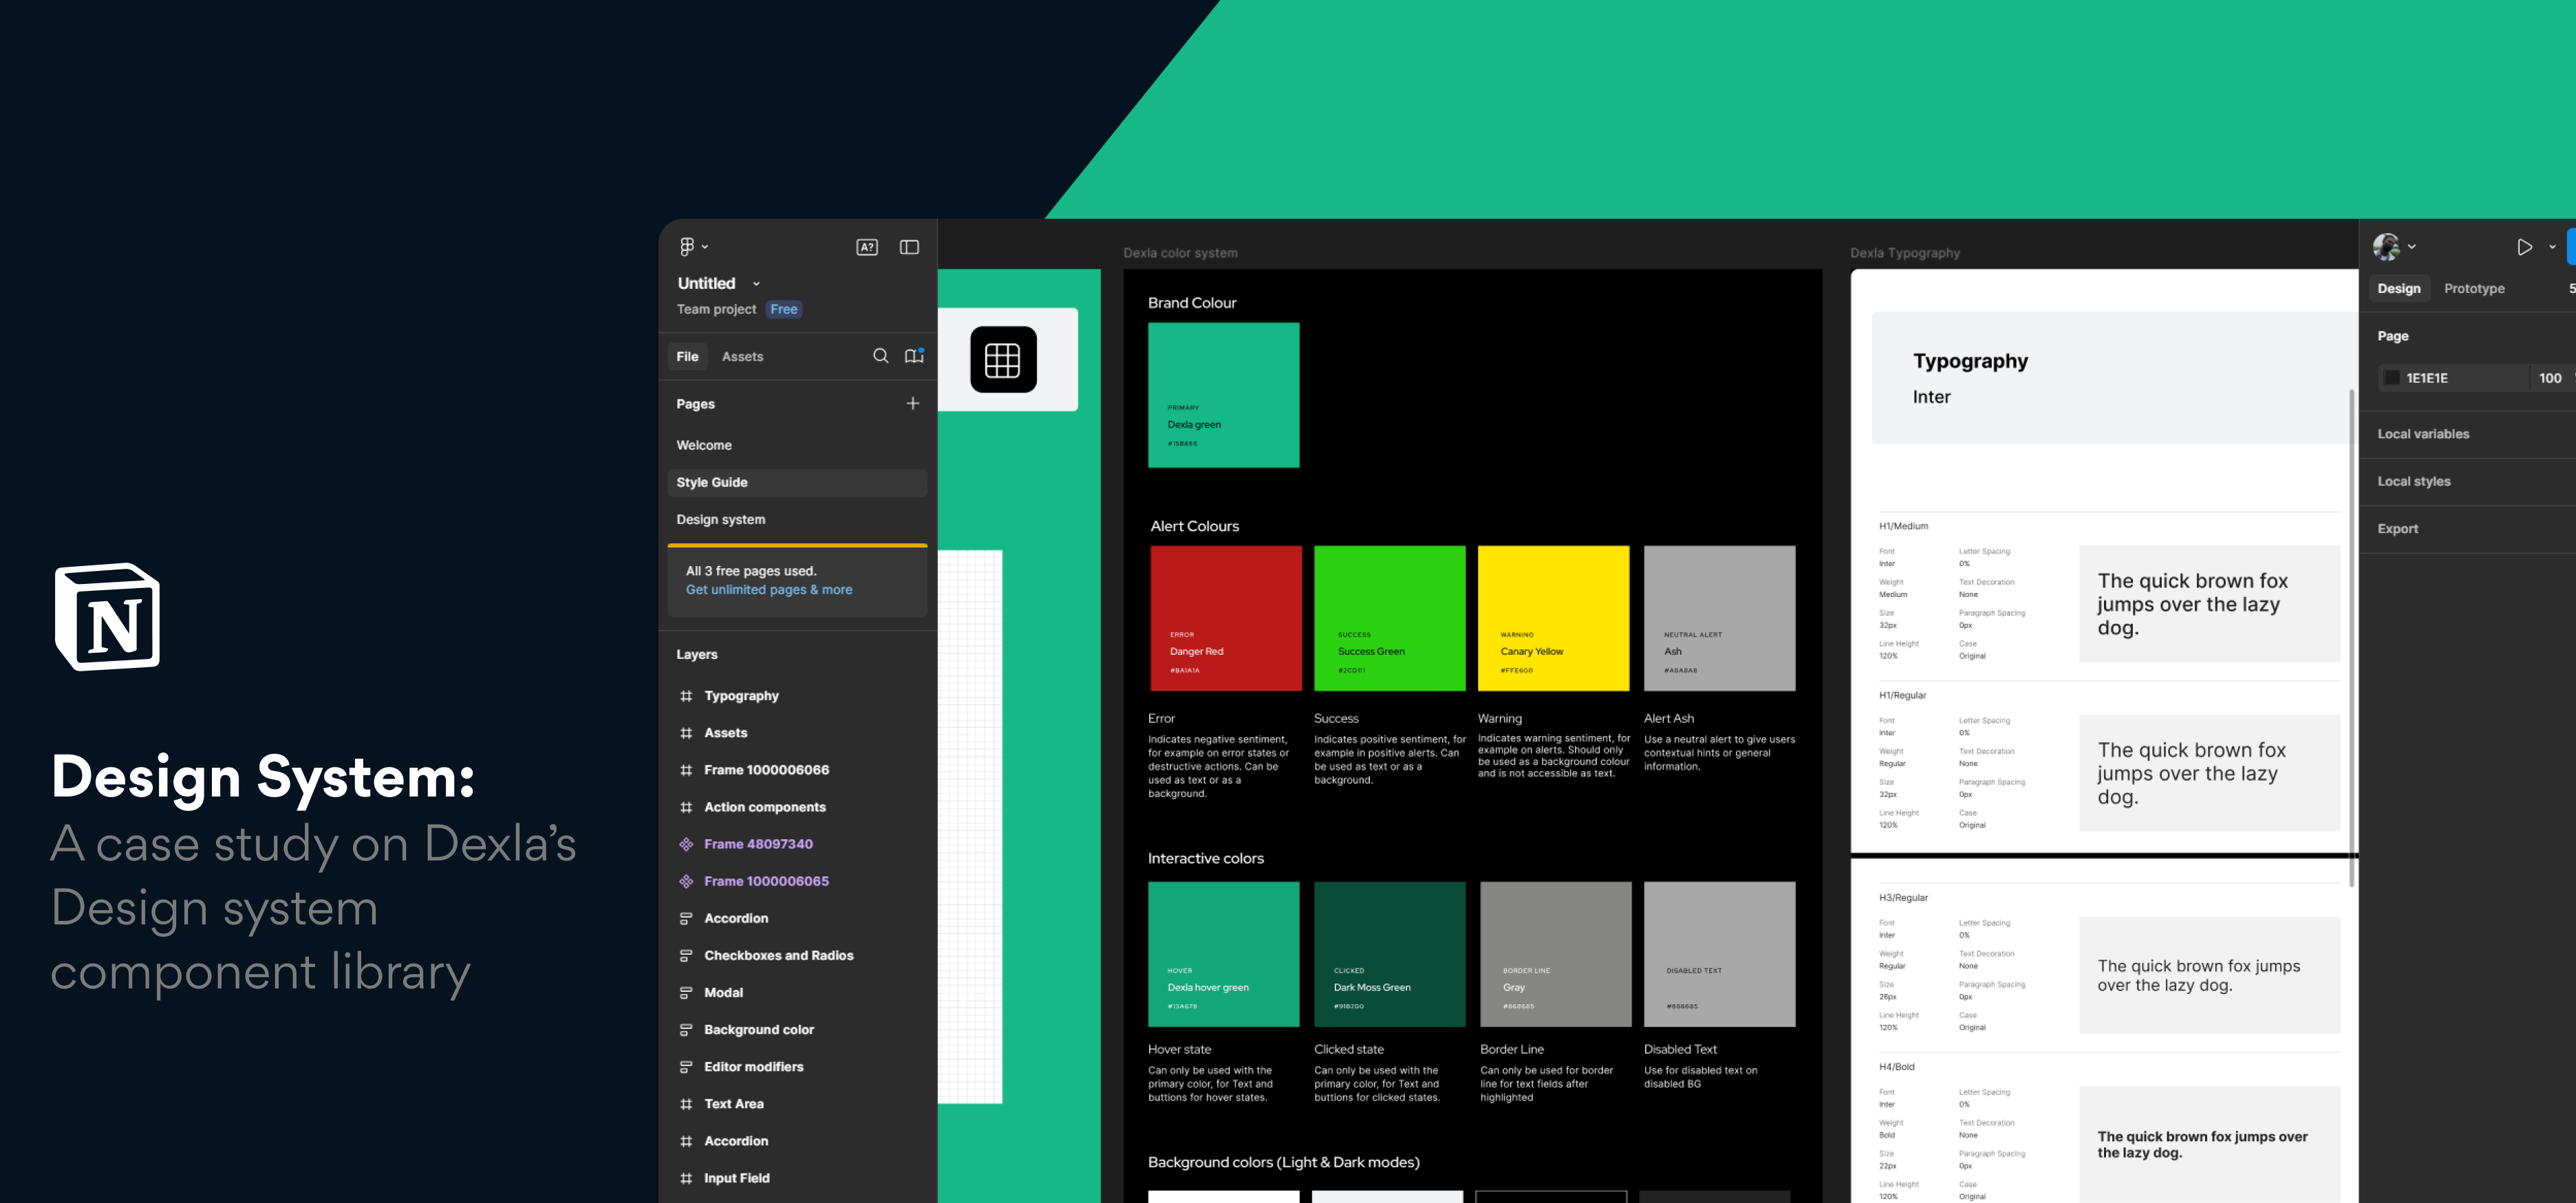The width and height of the screenshot is (2576, 1203).
Task: Open the libraries book icon
Action: pyautogui.click(x=914, y=356)
